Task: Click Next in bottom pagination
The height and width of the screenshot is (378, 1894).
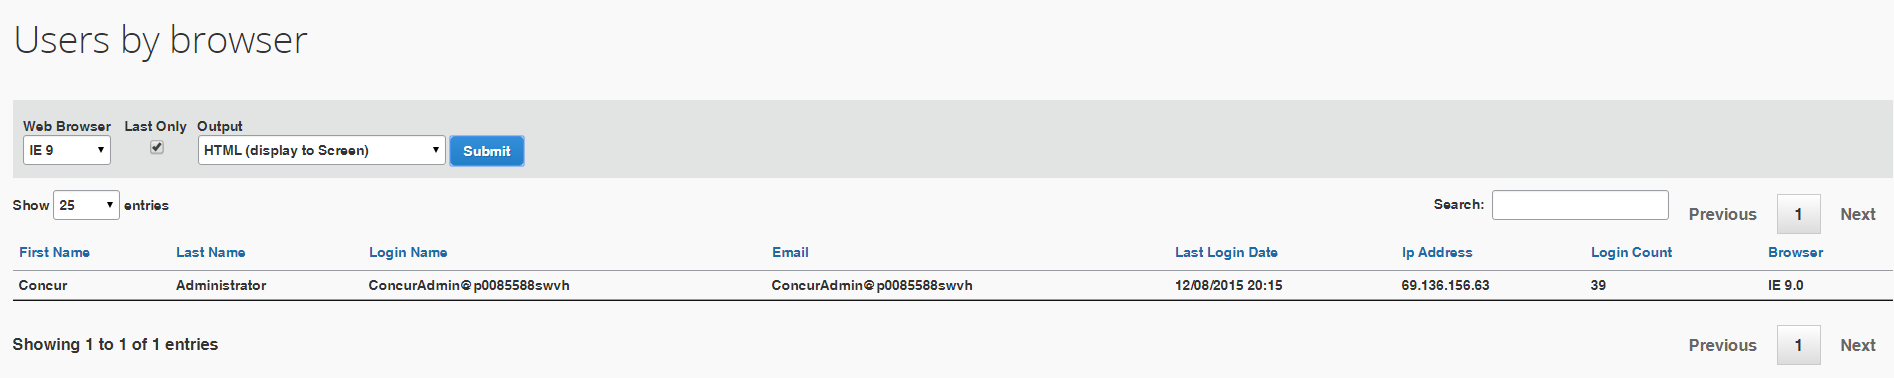Action: pyautogui.click(x=1857, y=345)
